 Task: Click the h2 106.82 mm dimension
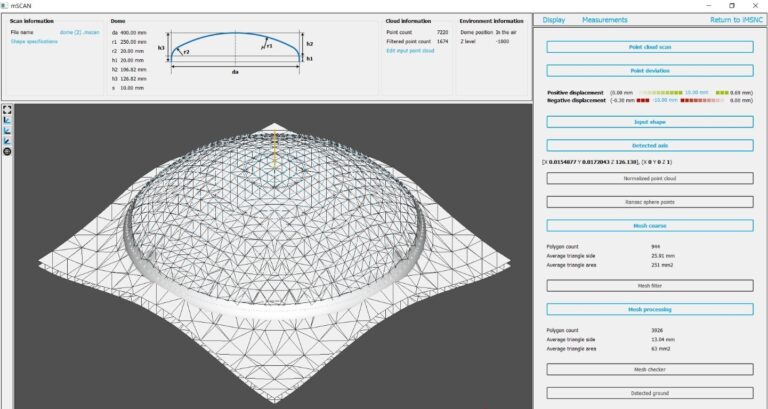click(x=129, y=70)
